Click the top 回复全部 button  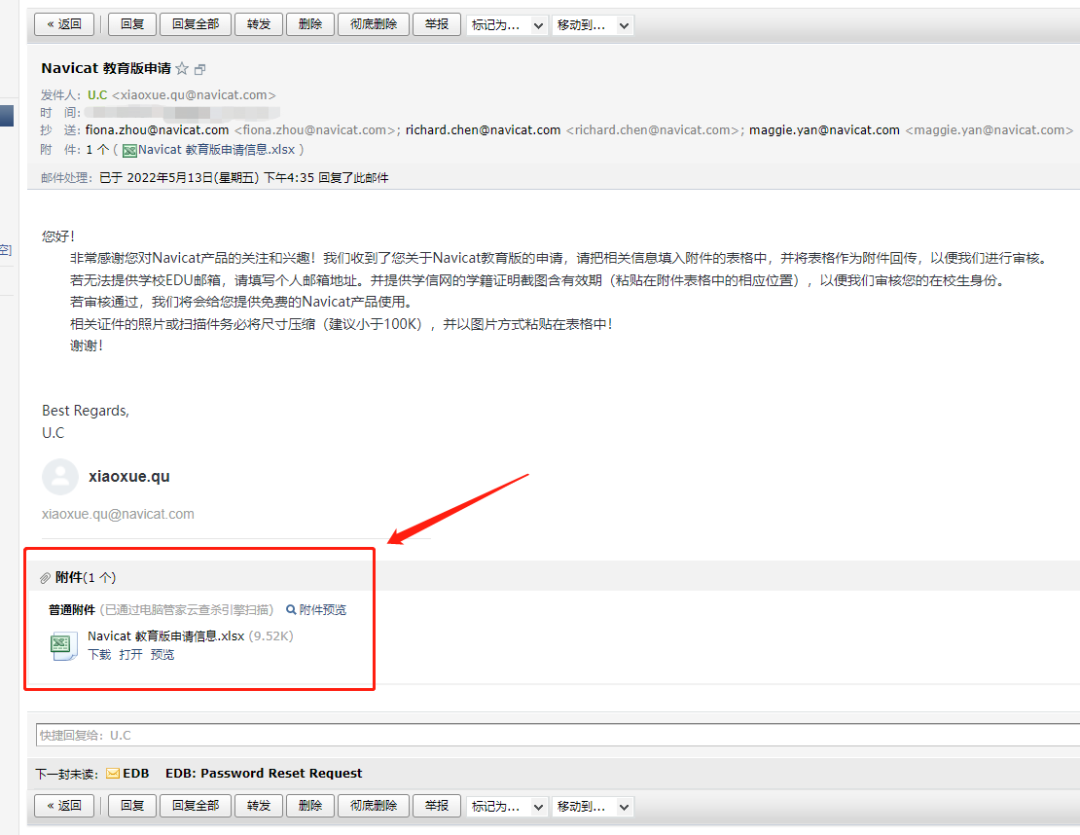coord(196,24)
